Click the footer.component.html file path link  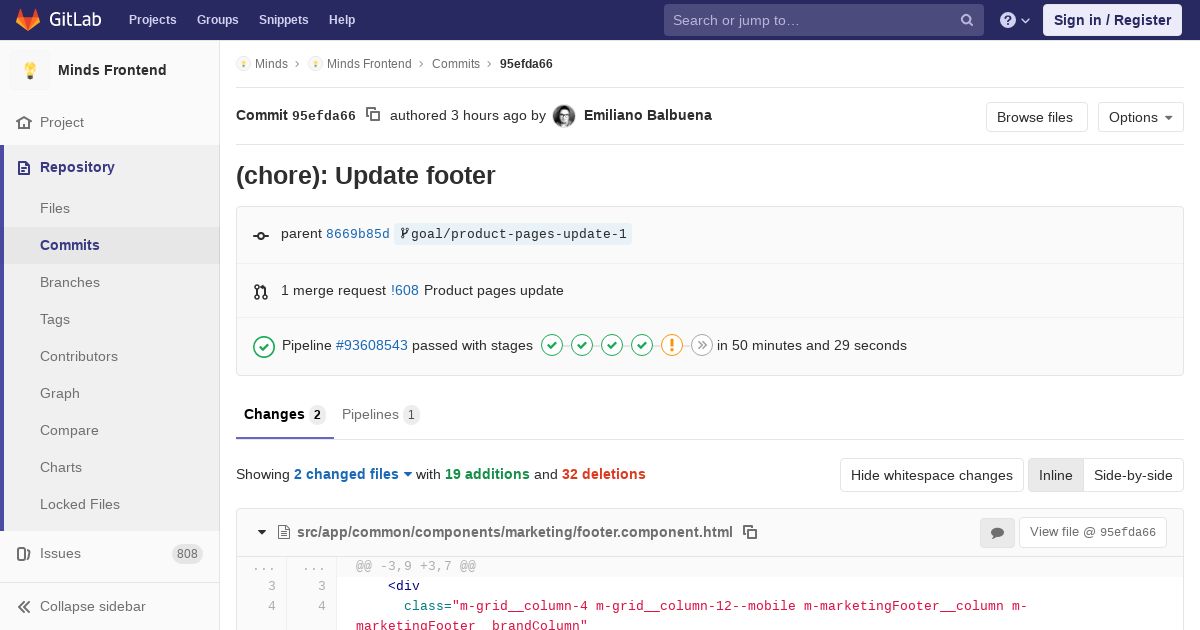point(515,532)
